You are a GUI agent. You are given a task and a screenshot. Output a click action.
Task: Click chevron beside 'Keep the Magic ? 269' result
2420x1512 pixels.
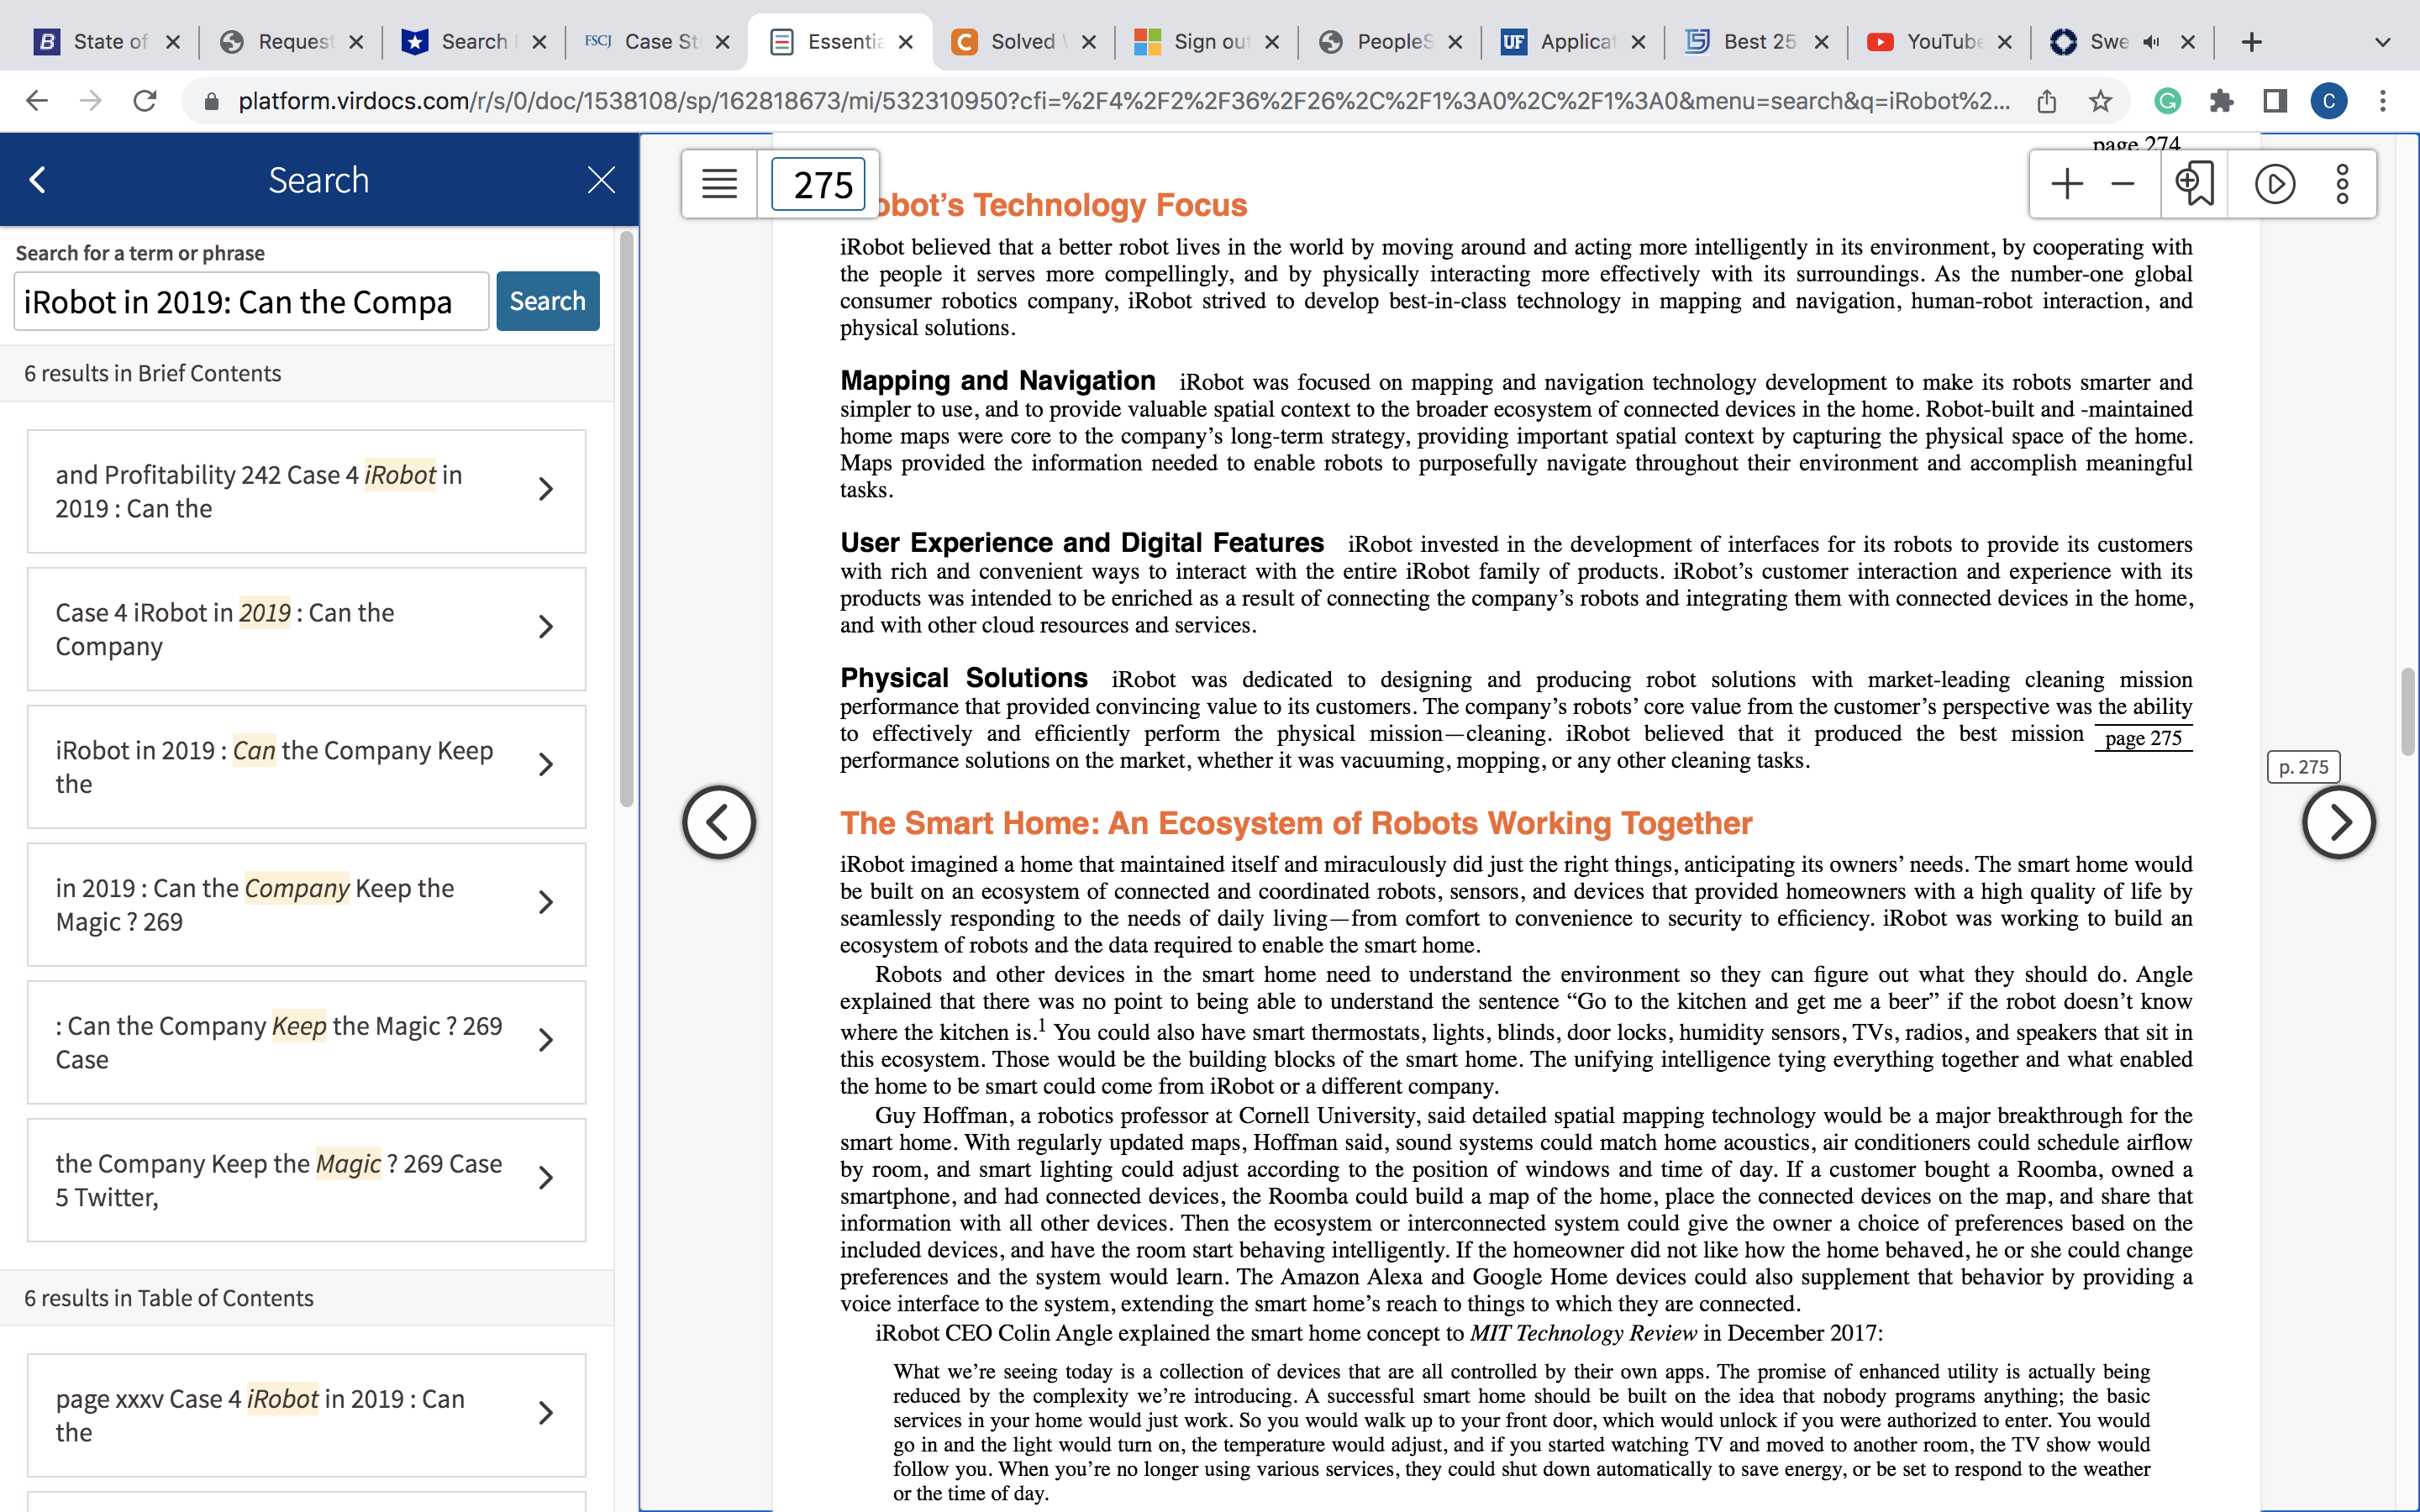(546, 903)
